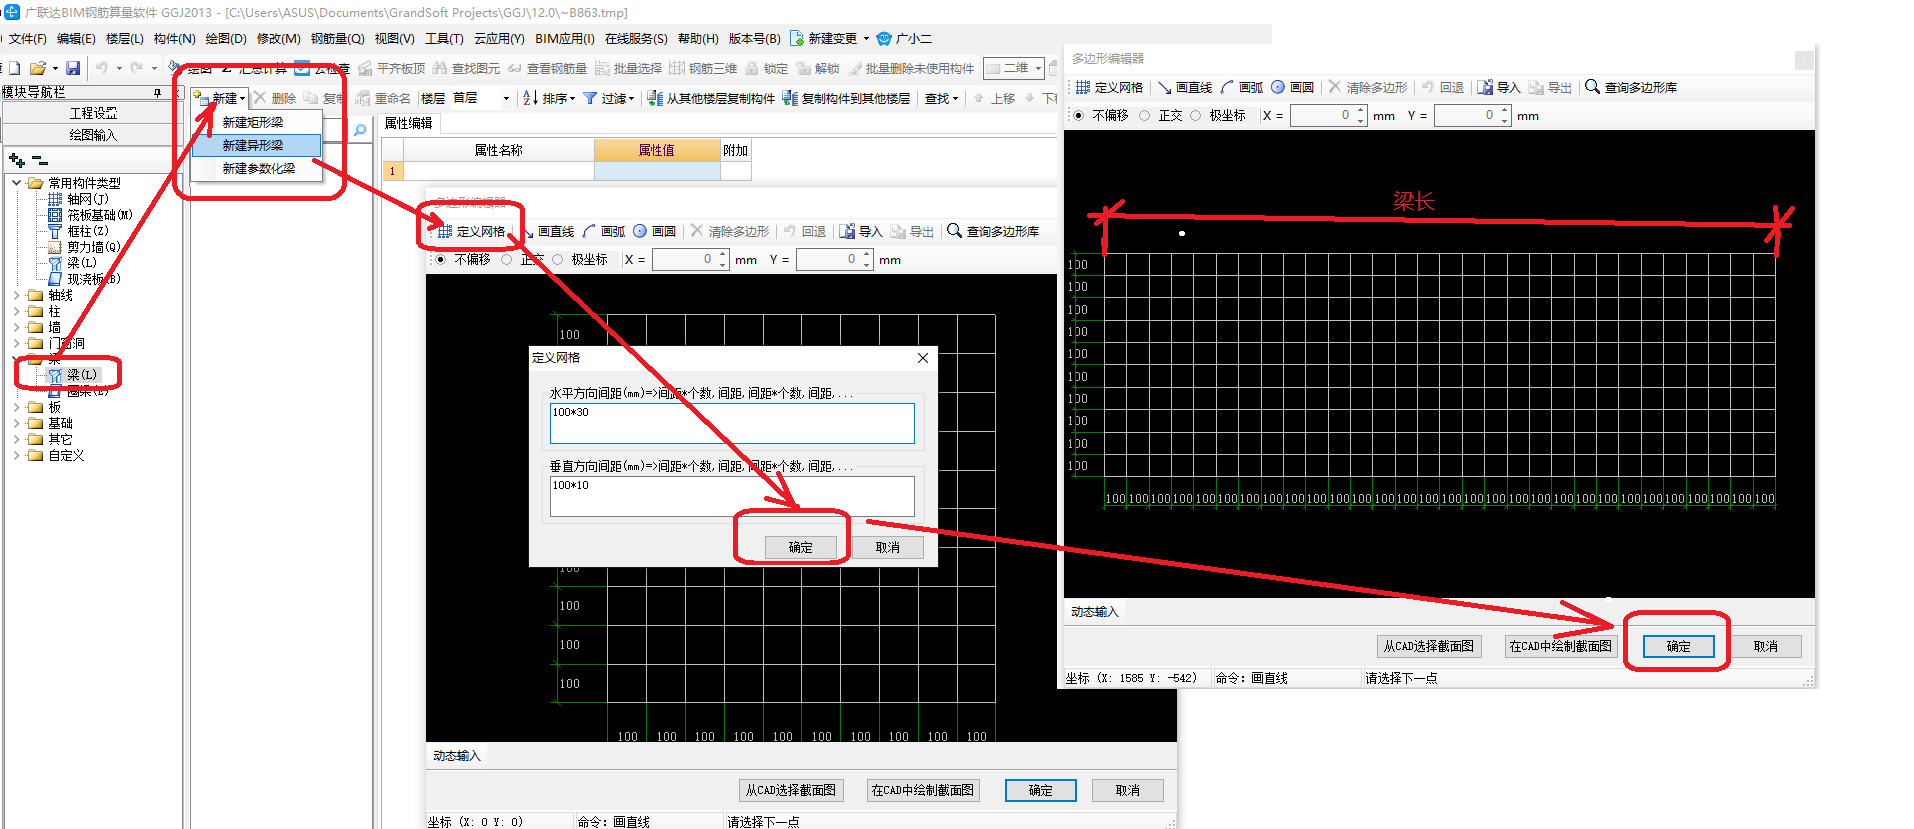1914x829 pixels.
Task: Click the 属性值 column header
Action: [x=657, y=150]
